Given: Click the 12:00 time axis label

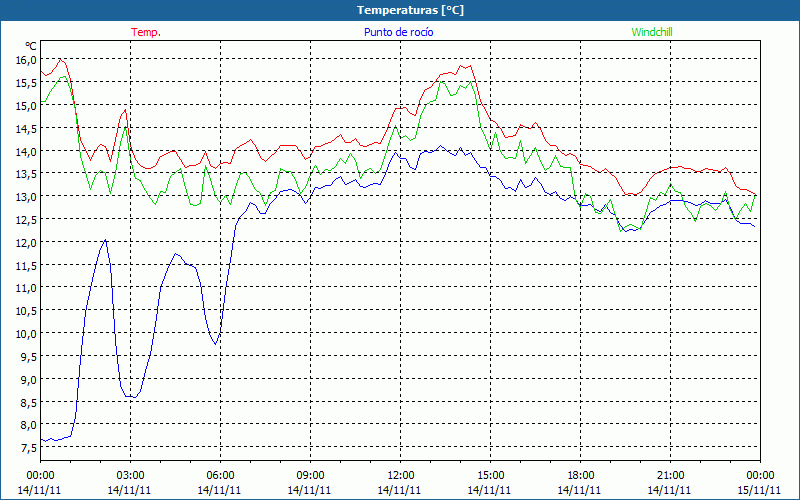Looking at the screenshot, I should click(x=400, y=476).
